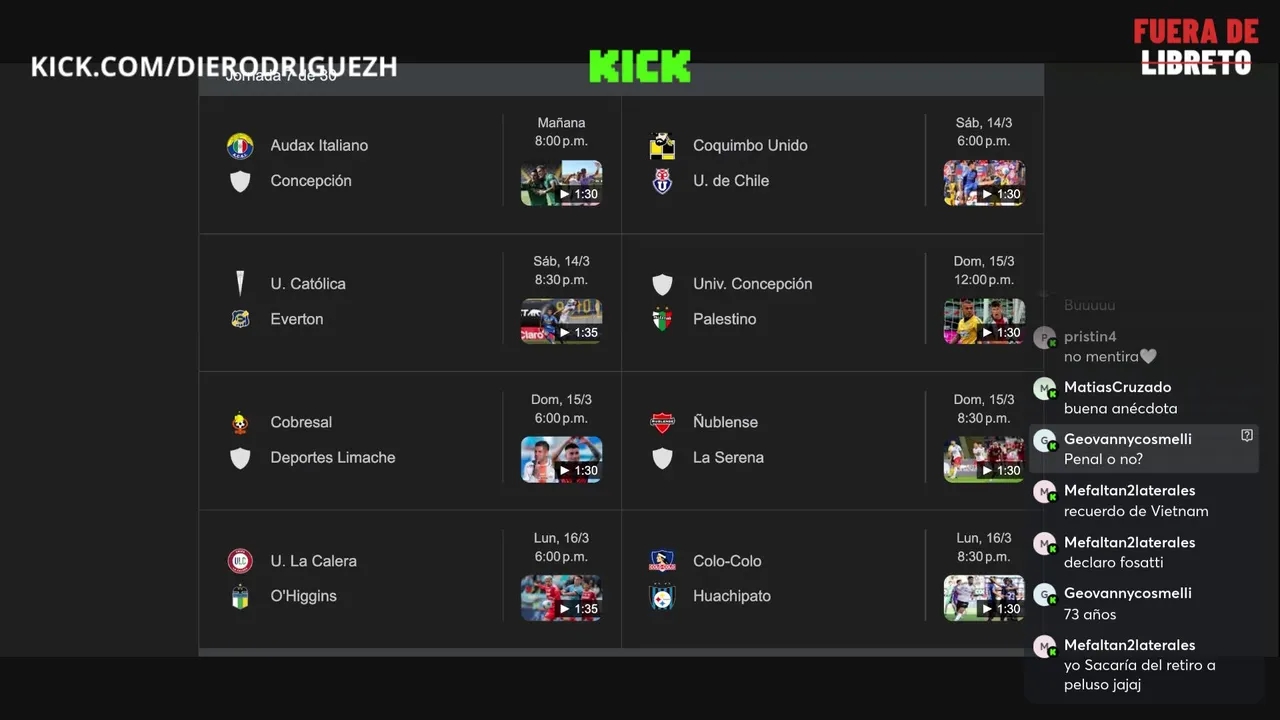Click the MatiasCruzado chat username
Viewport: 1280px width, 720px height.
pyautogui.click(x=1117, y=387)
